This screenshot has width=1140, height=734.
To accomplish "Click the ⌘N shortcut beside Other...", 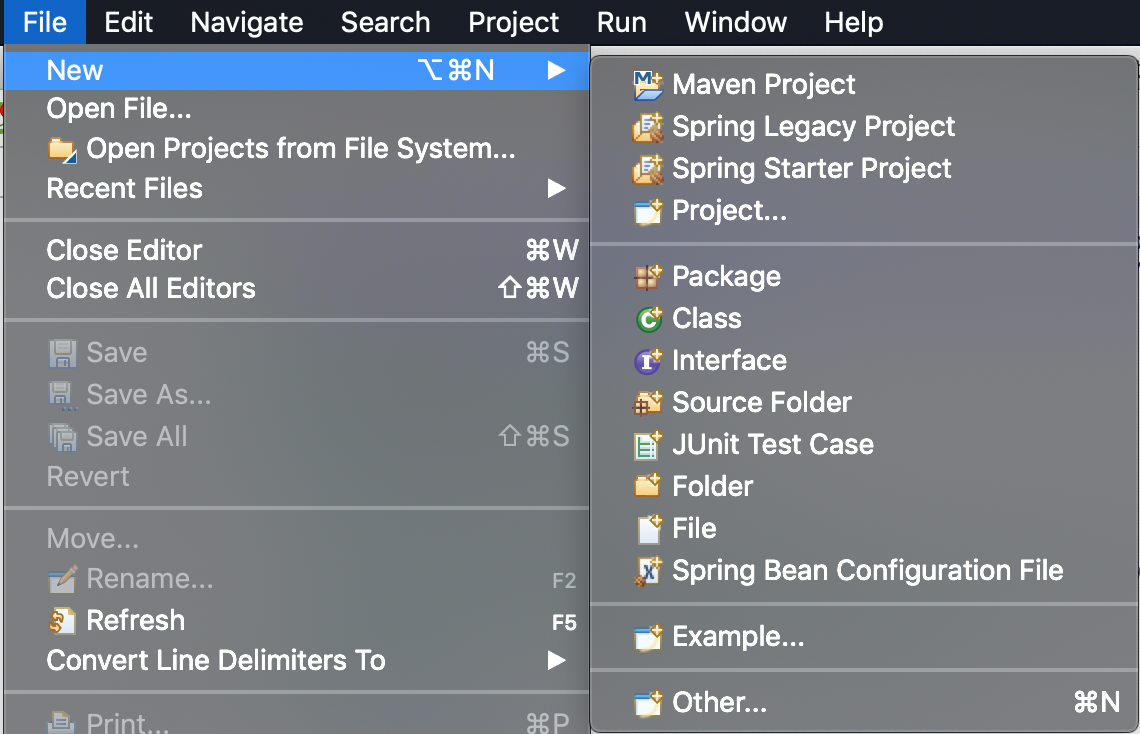I will coord(1097,703).
